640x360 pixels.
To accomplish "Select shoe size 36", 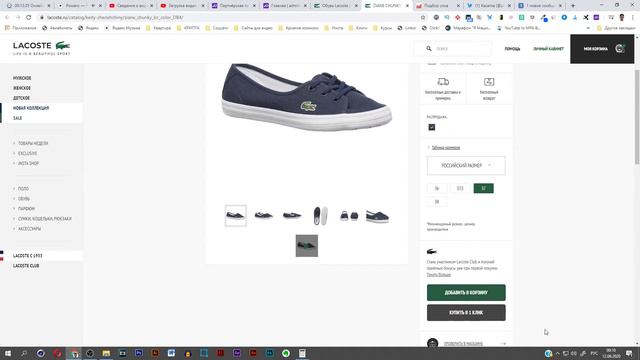I will [437, 188].
